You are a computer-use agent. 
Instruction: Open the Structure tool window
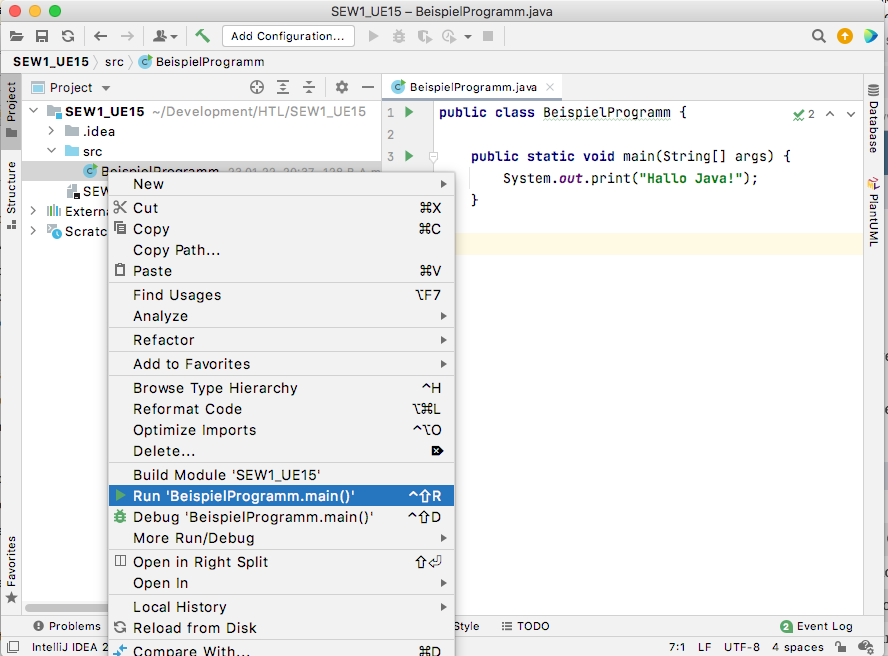pos(11,195)
